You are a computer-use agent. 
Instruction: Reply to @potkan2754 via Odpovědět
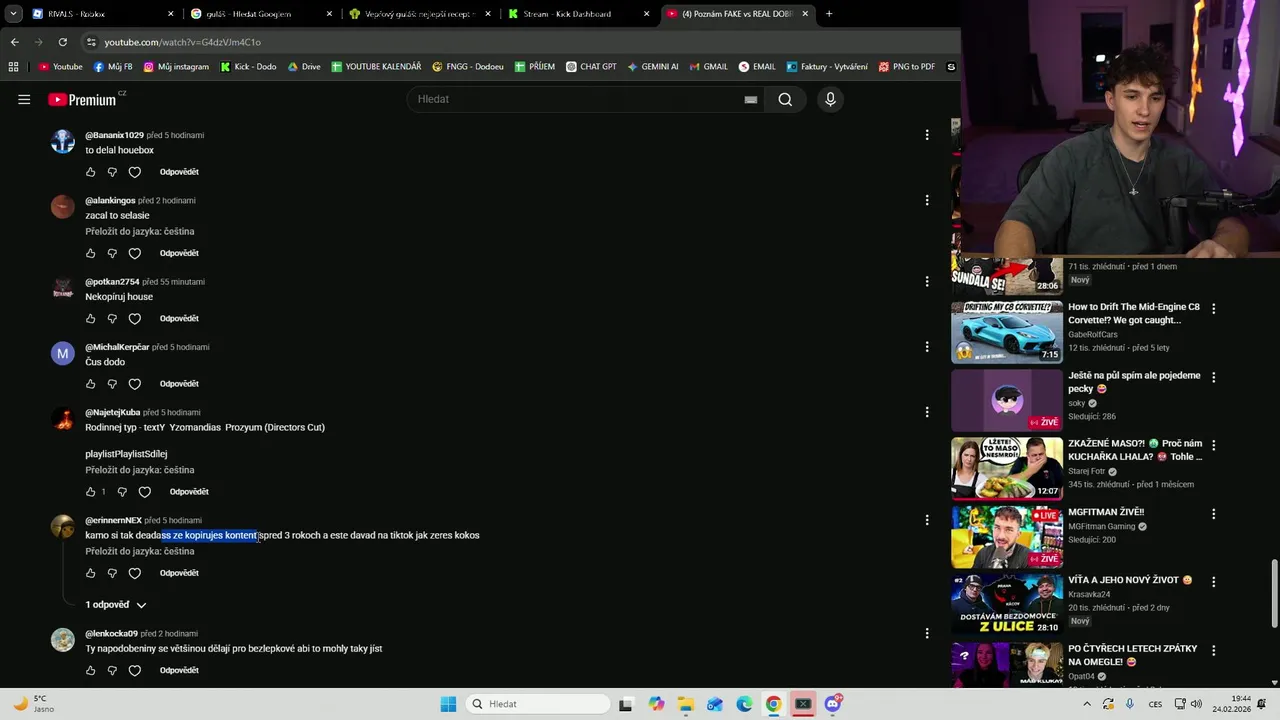pyautogui.click(x=179, y=318)
